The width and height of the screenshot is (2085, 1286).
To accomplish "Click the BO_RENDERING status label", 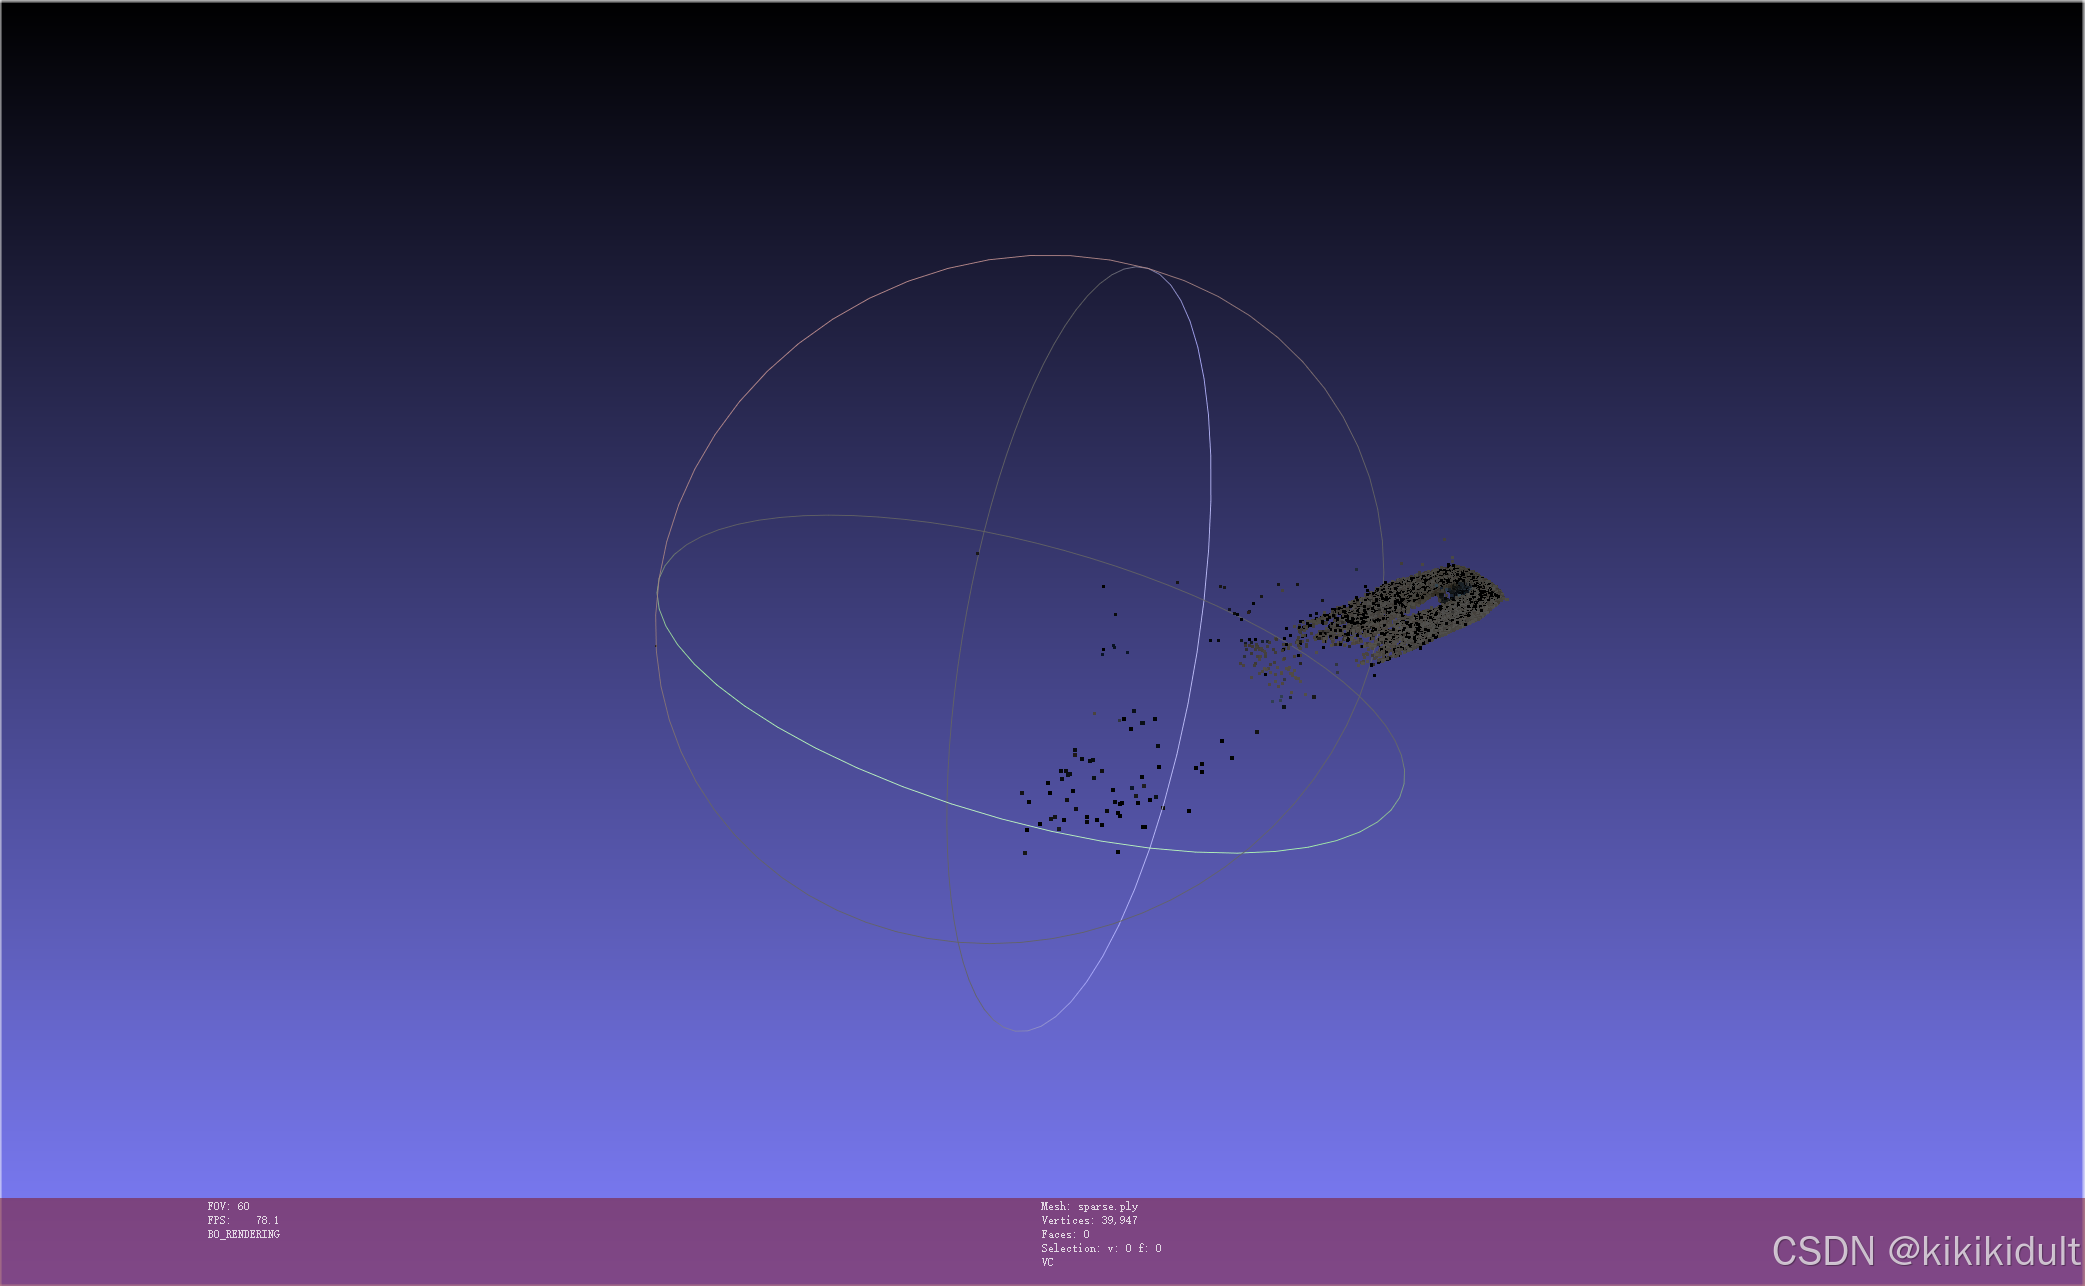I will pyautogui.click(x=243, y=1234).
